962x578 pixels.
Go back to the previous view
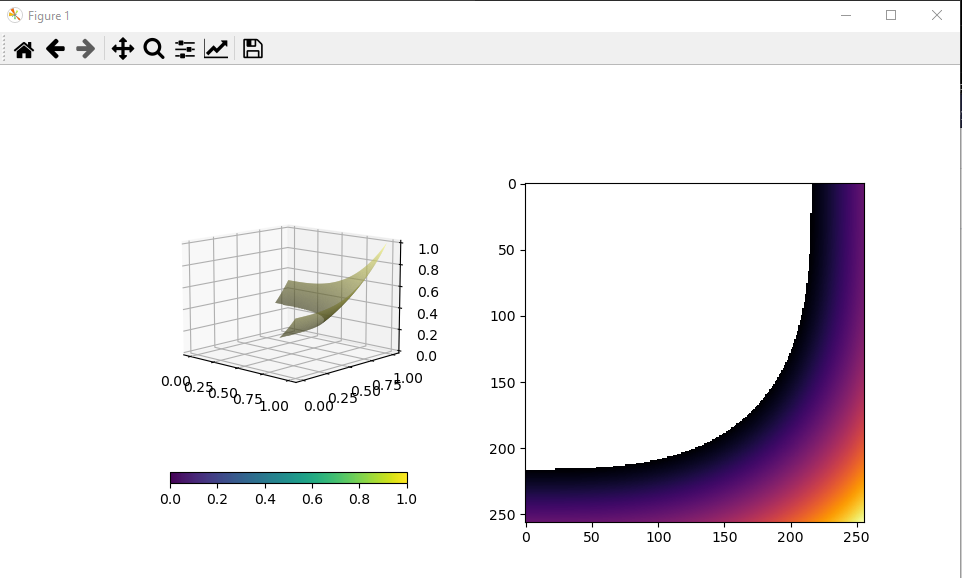55,49
